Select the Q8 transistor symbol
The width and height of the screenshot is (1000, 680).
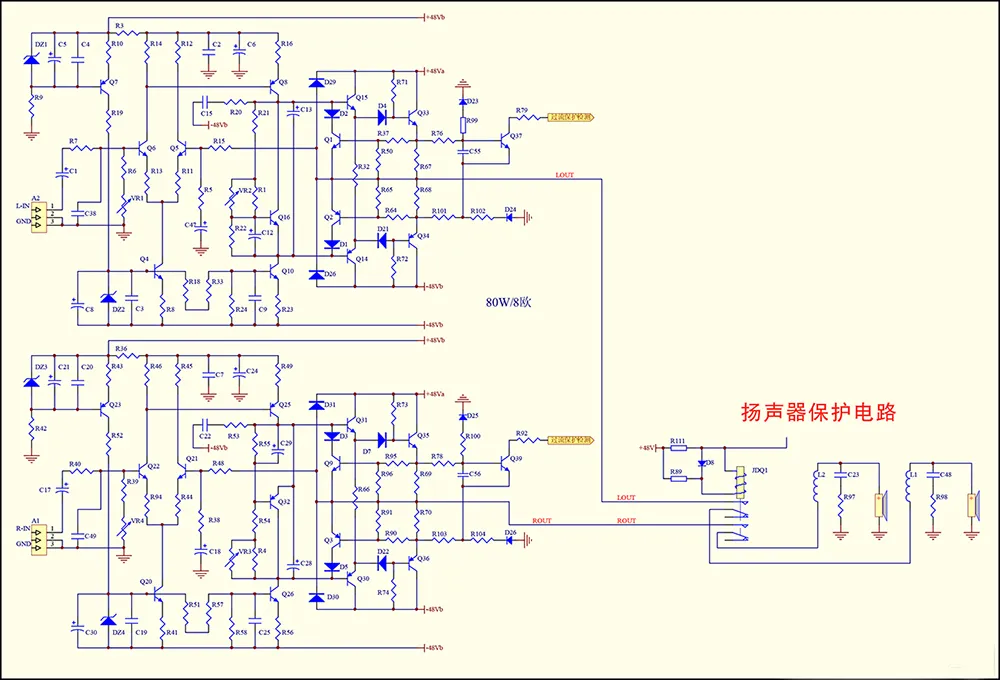pyautogui.click(x=275, y=86)
